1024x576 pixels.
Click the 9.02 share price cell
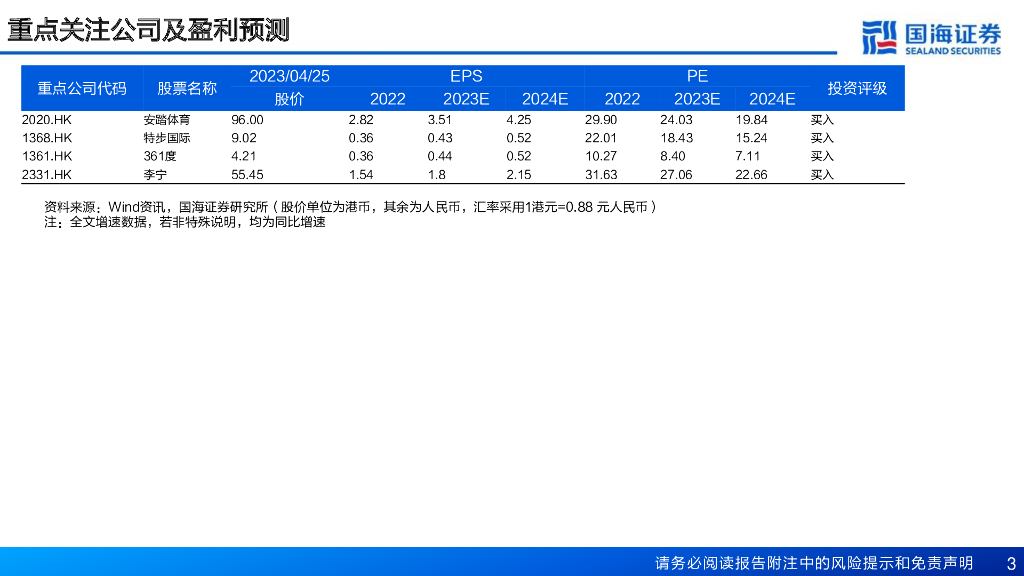click(x=244, y=138)
